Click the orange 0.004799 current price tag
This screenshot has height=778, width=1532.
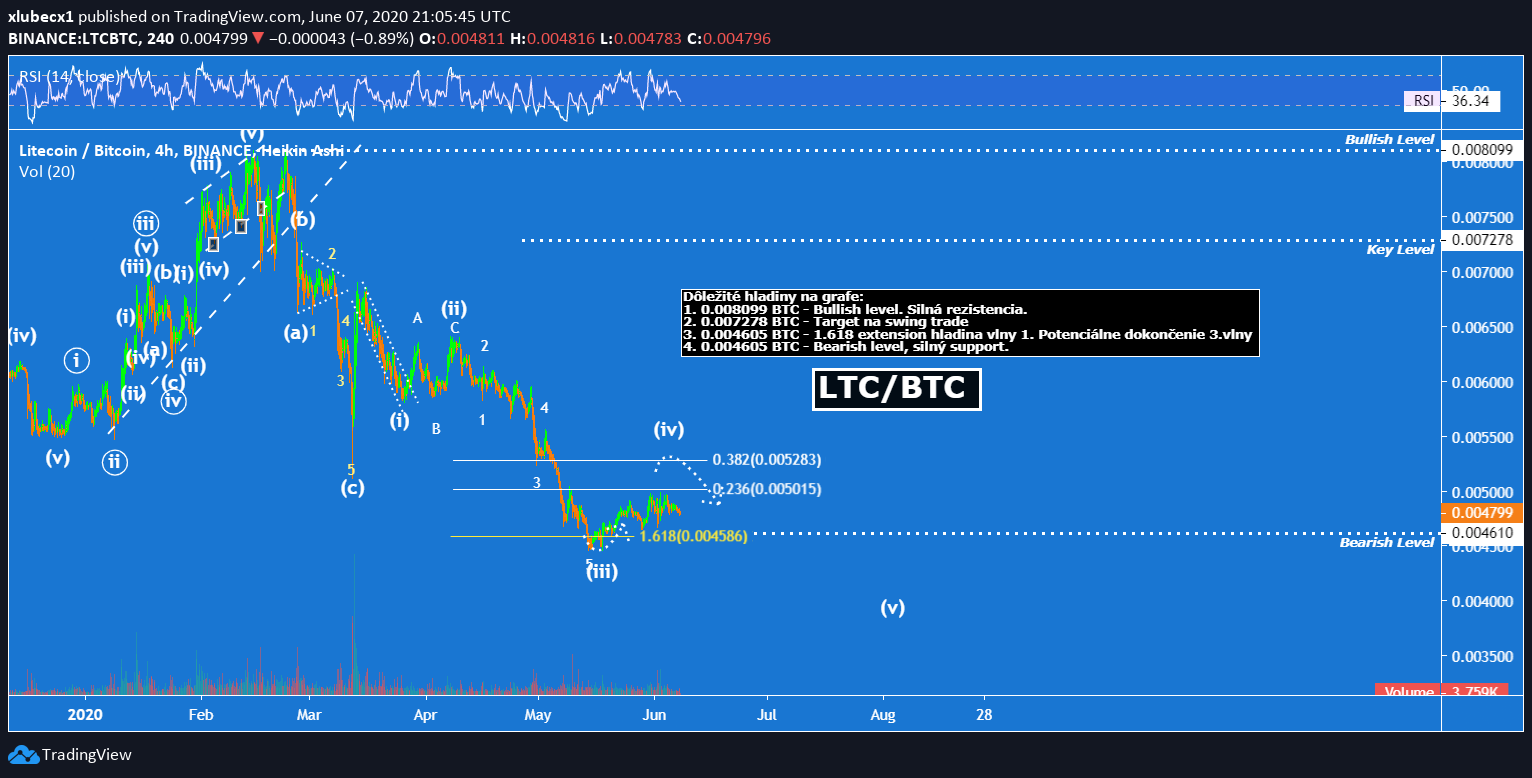[x=1478, y=513]
